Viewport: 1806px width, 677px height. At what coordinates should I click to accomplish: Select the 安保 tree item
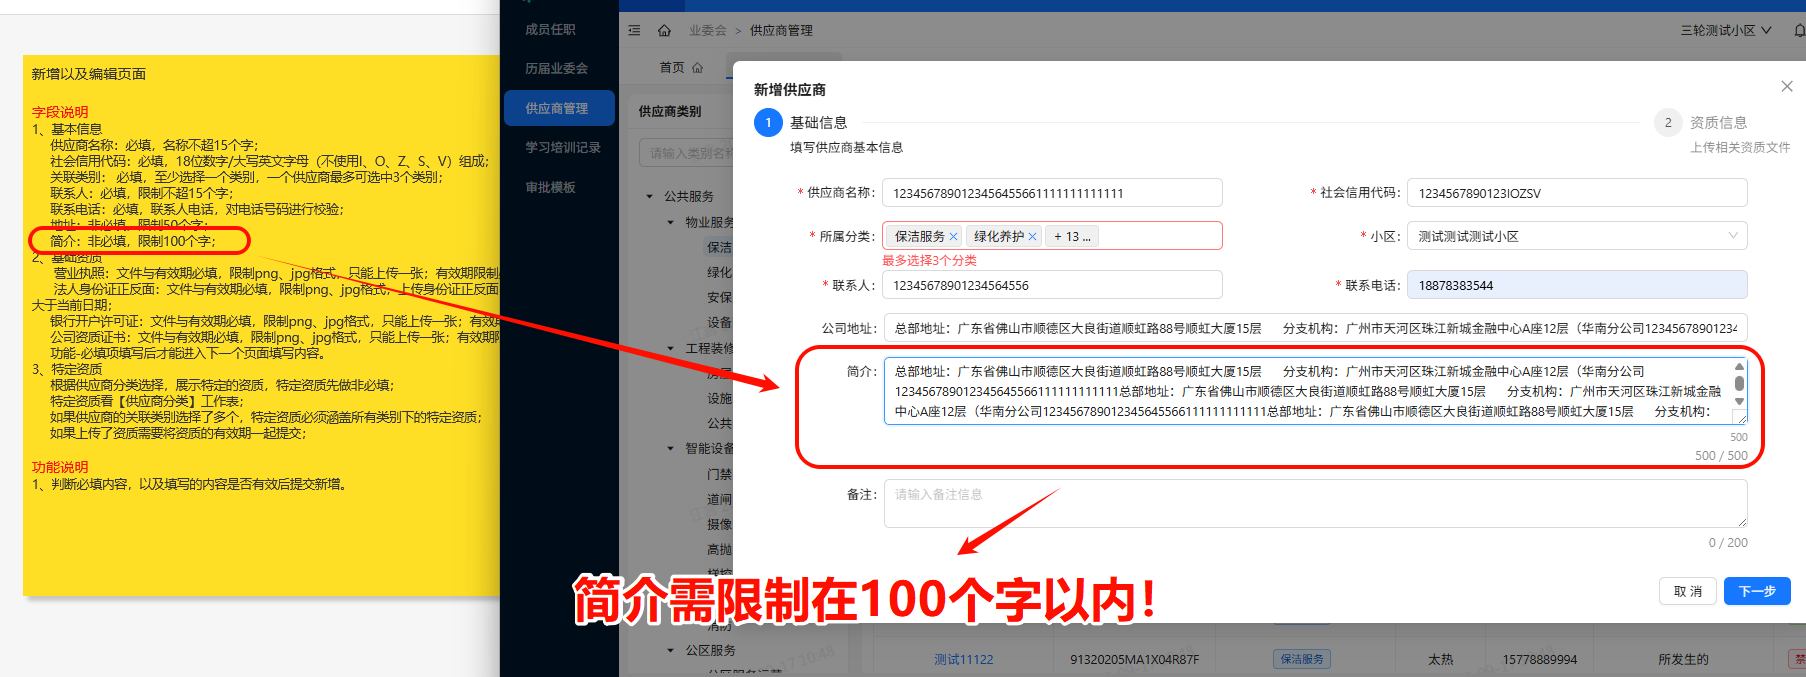click(719, 297)
